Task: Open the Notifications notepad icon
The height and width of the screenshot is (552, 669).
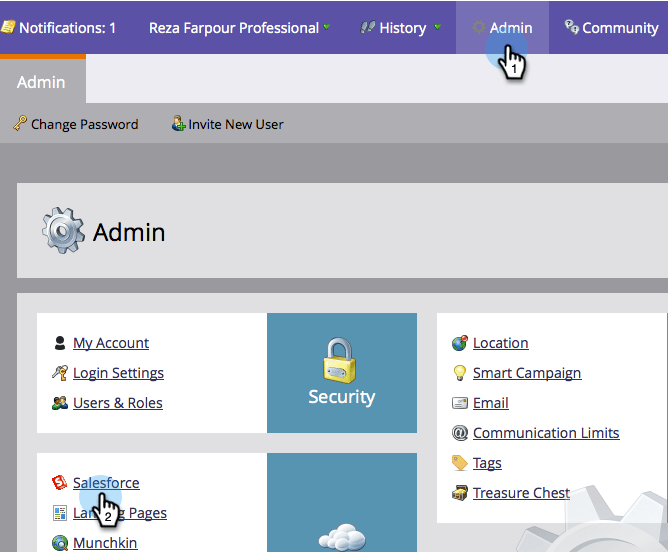Action: point(8,27)
